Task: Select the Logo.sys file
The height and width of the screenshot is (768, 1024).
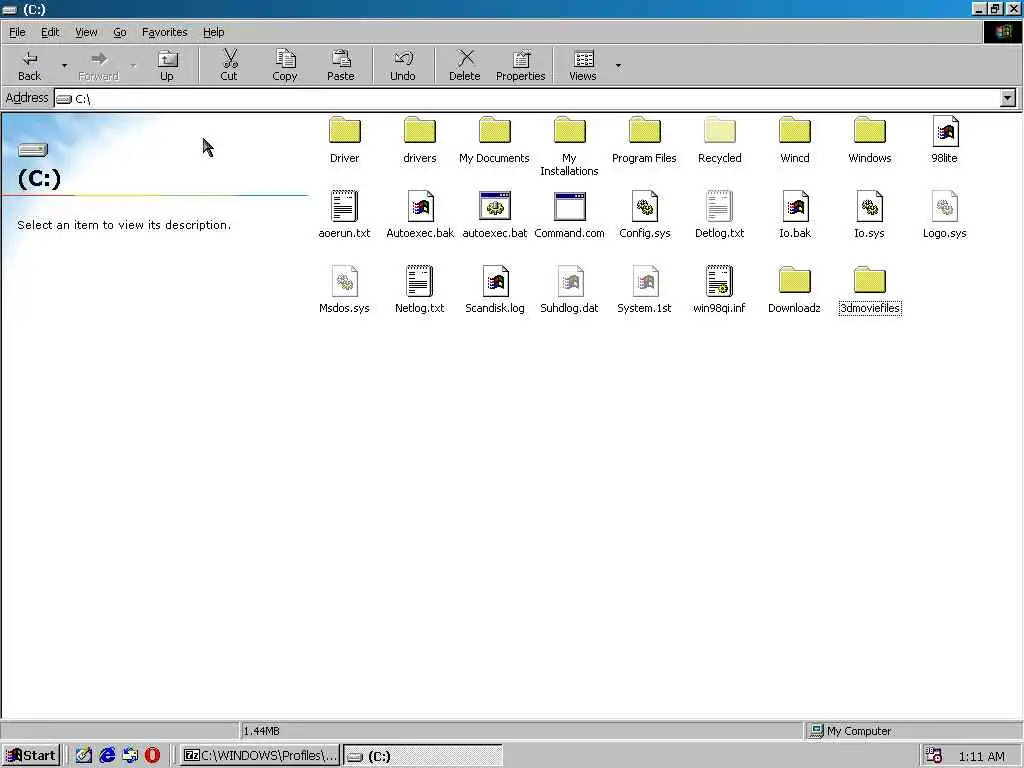Action: 945,215
